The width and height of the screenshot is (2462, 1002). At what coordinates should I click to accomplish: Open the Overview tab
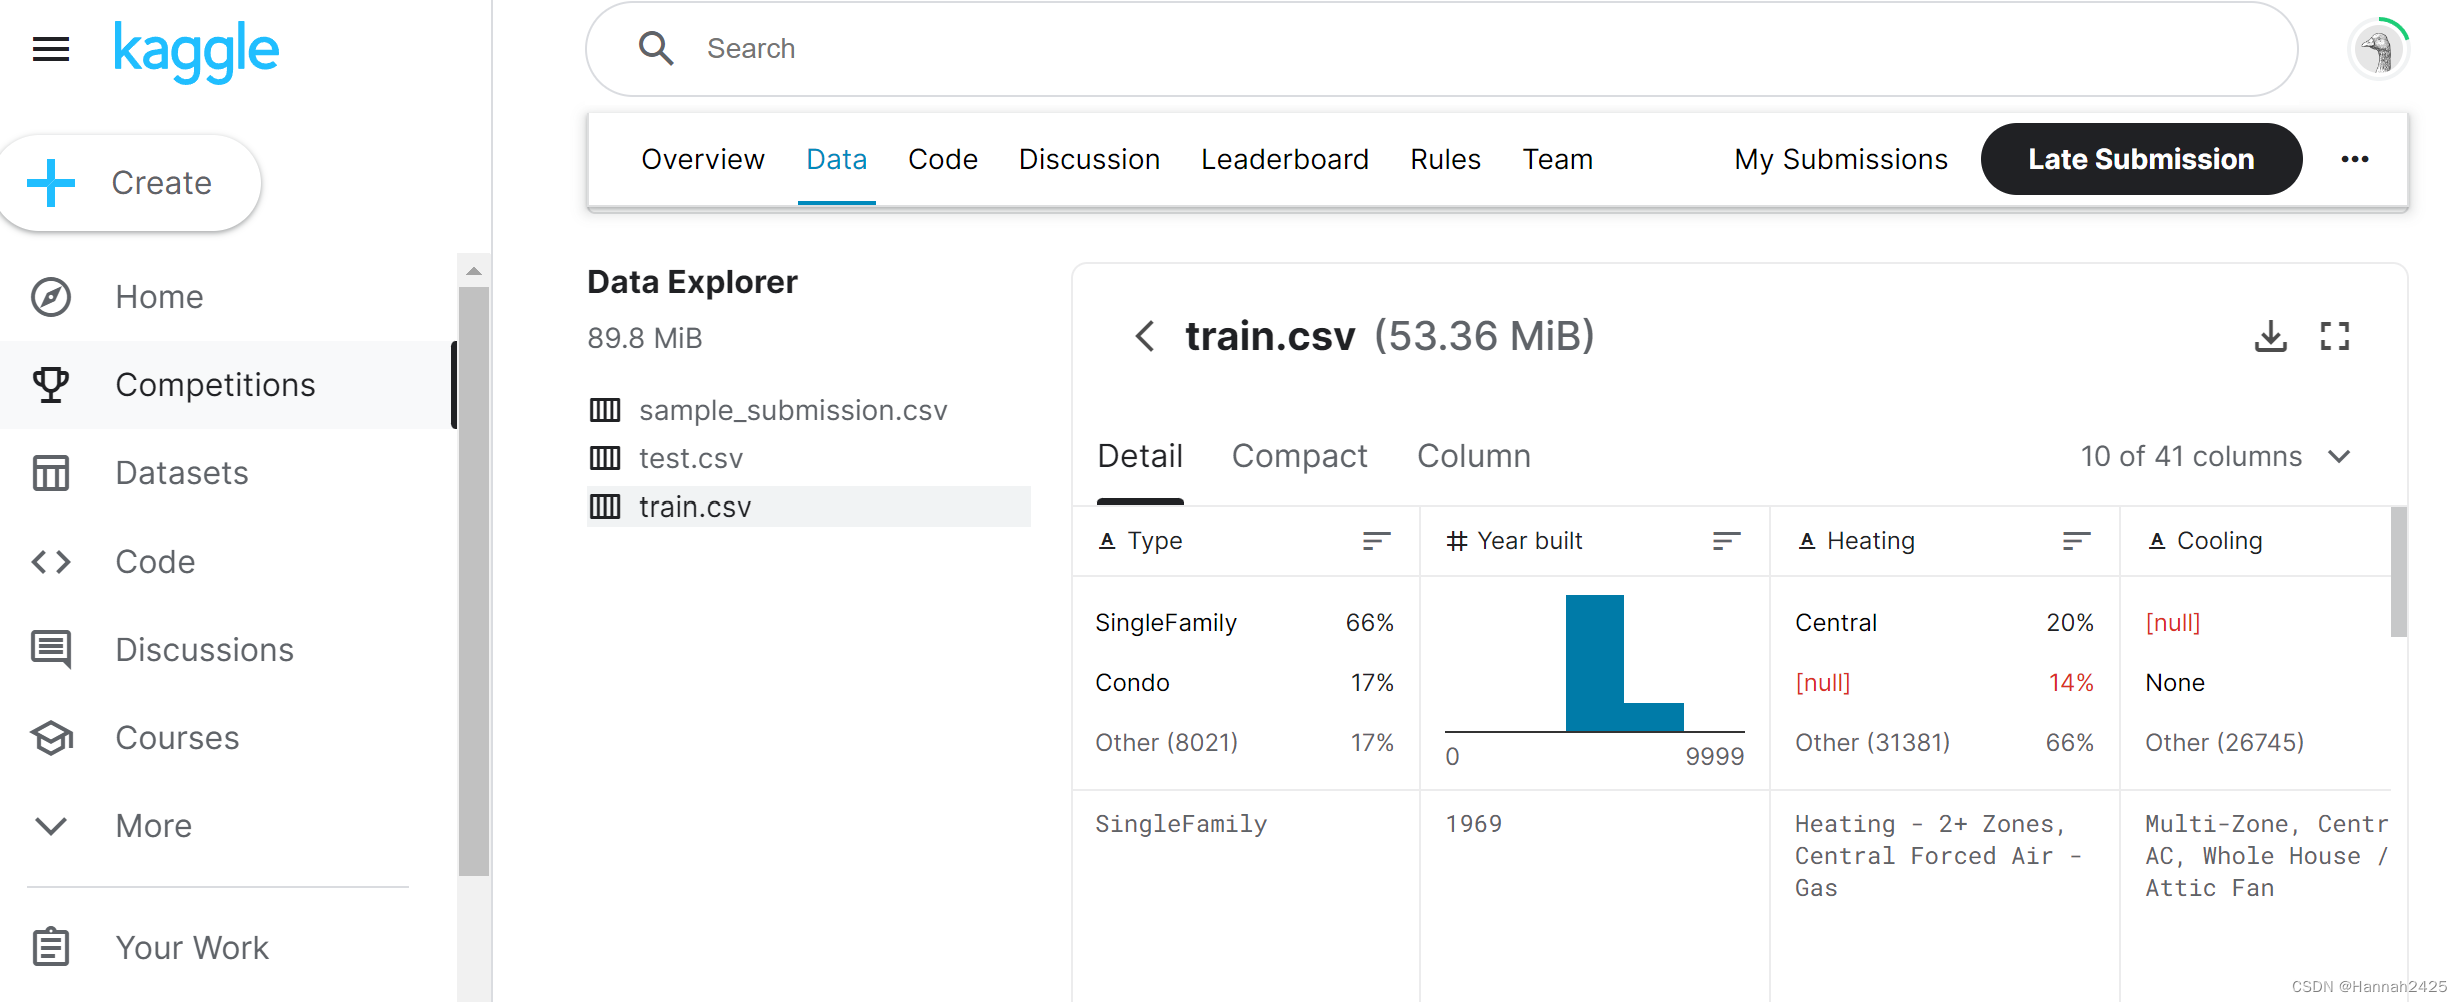[703, 159]
